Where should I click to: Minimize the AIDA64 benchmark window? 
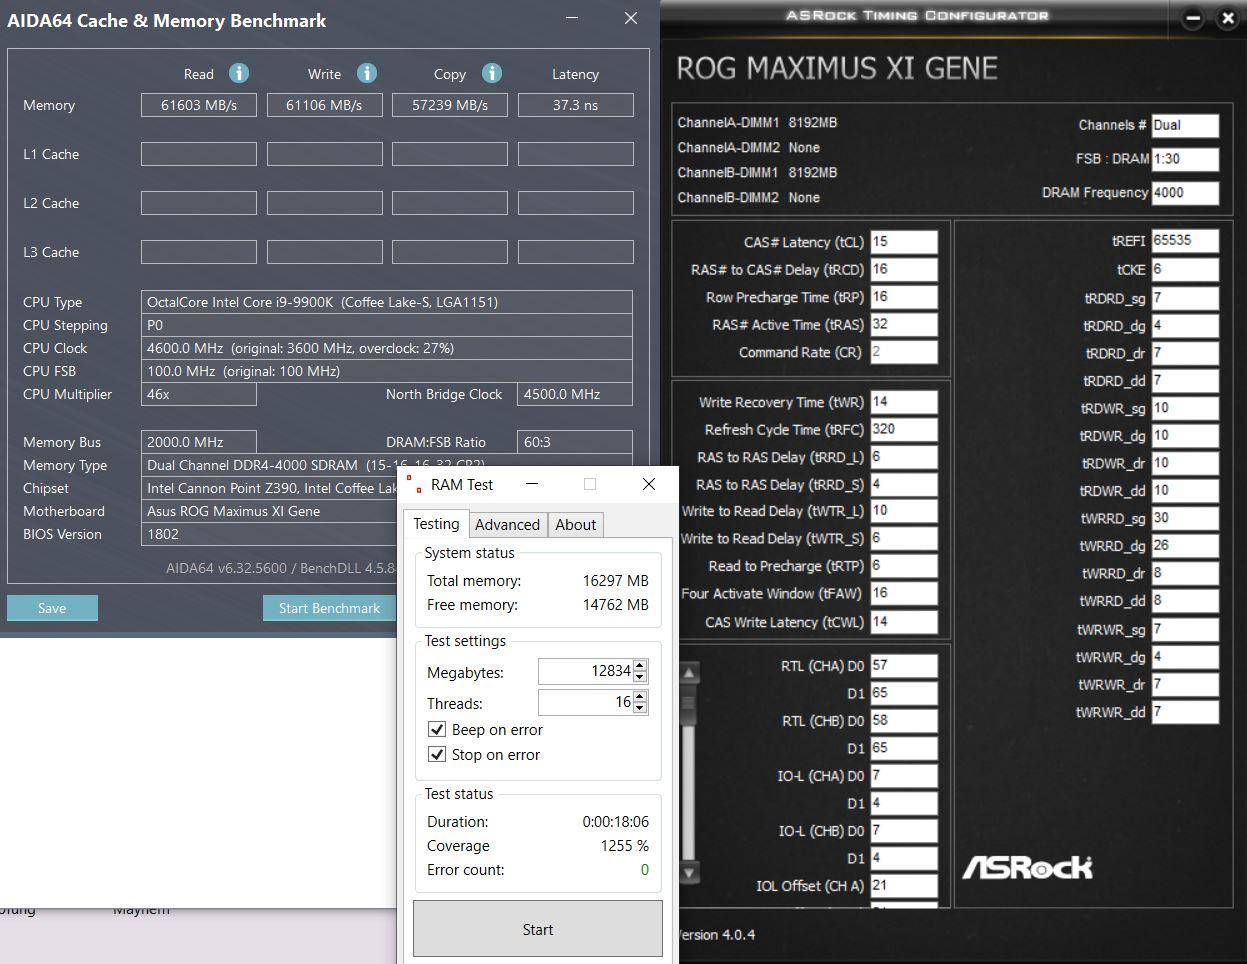[x=572, y=18]
